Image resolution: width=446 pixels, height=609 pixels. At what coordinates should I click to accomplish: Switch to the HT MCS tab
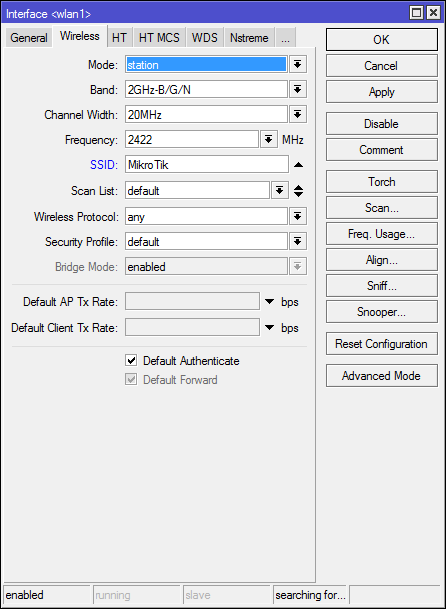tap(159, 38)
